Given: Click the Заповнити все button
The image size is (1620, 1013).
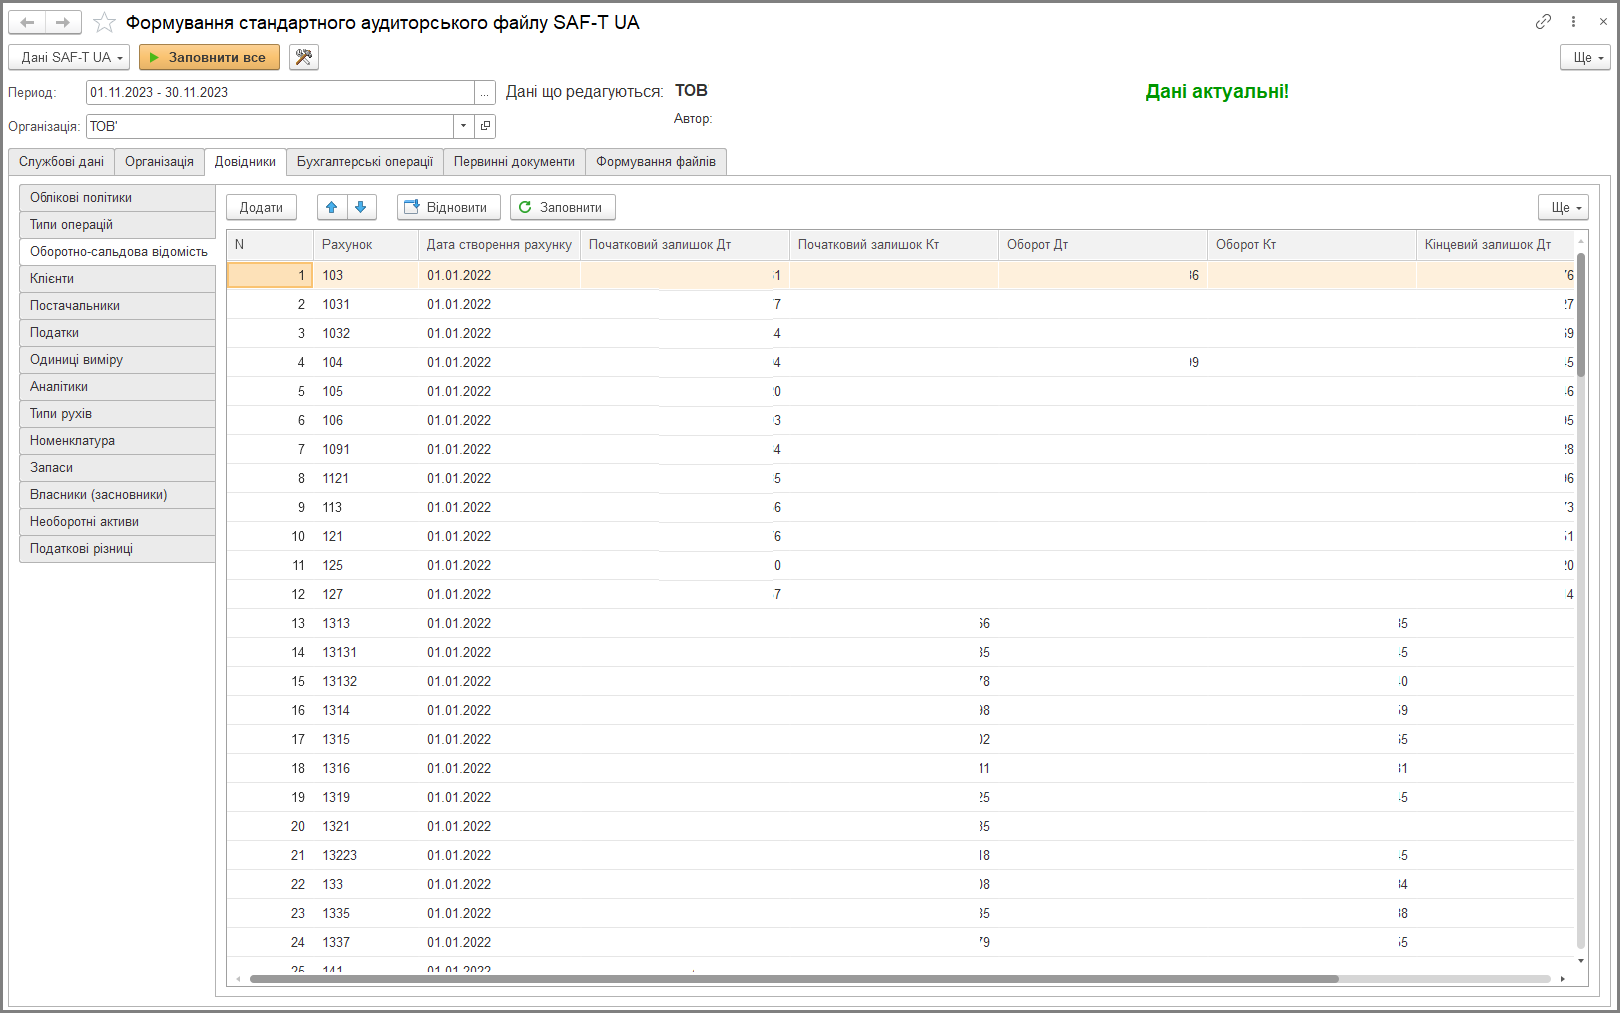Looking at the screenshot, I should 209,57.
